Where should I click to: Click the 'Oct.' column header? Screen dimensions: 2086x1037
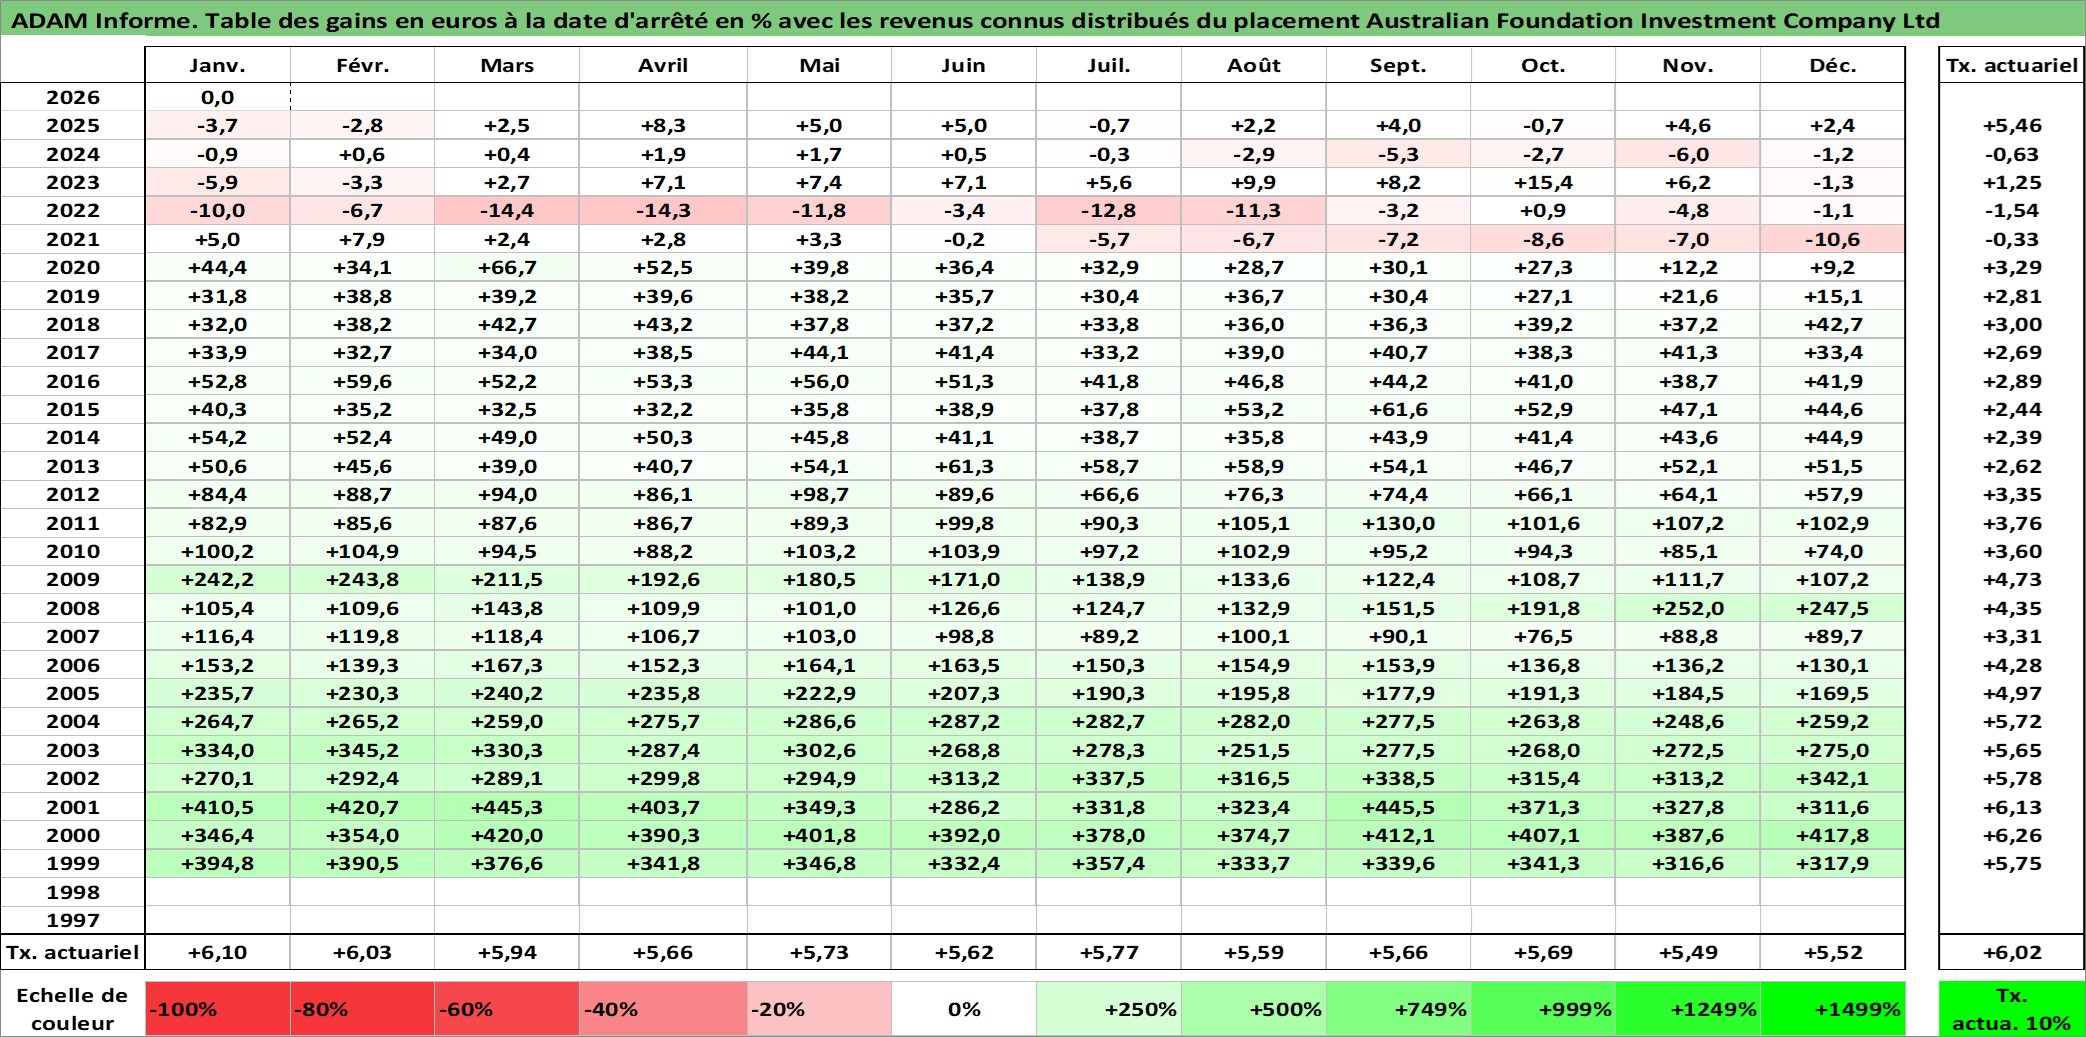(x=1543, y=65)
